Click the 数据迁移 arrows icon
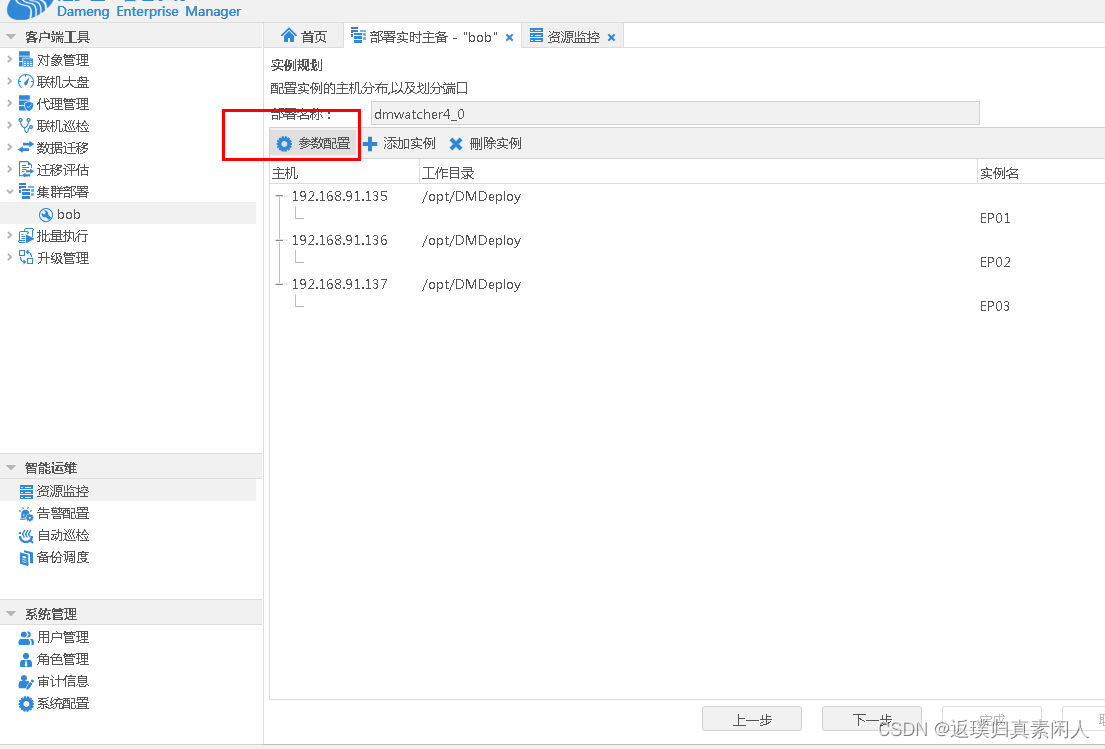Viewport: 1105px width, 749px height. 25,147
